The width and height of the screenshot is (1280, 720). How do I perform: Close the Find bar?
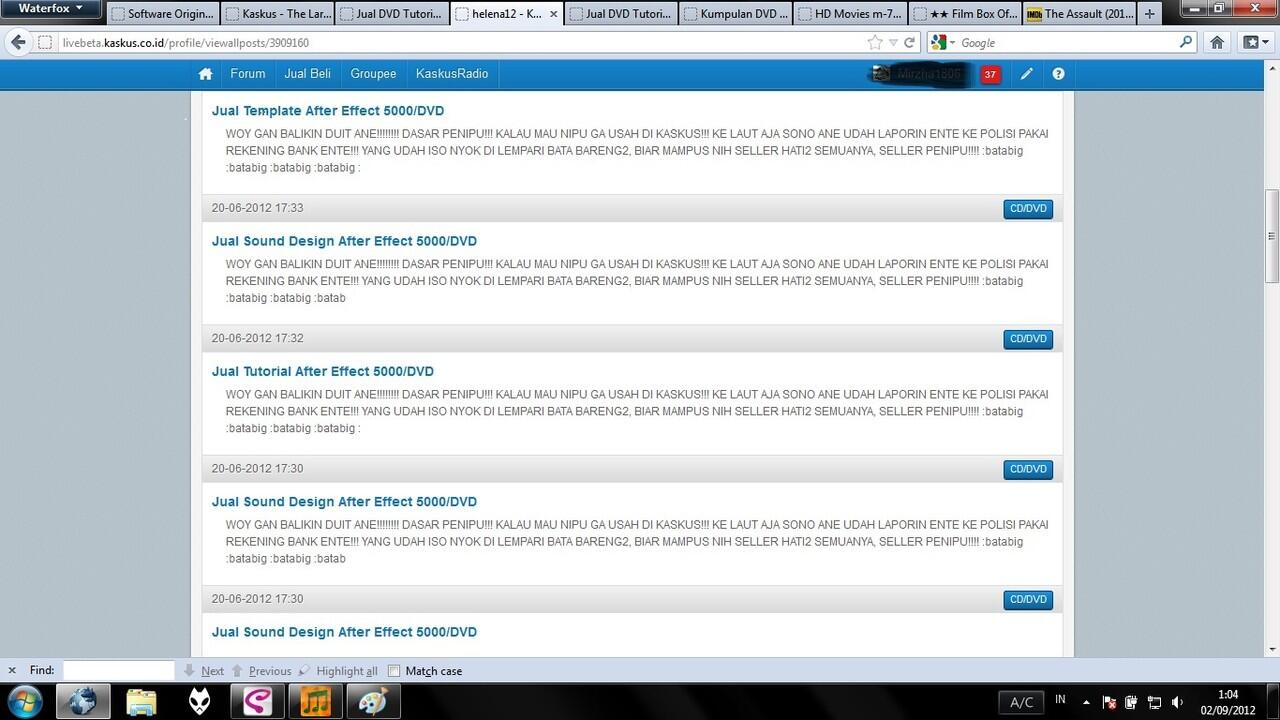(12, 671)
